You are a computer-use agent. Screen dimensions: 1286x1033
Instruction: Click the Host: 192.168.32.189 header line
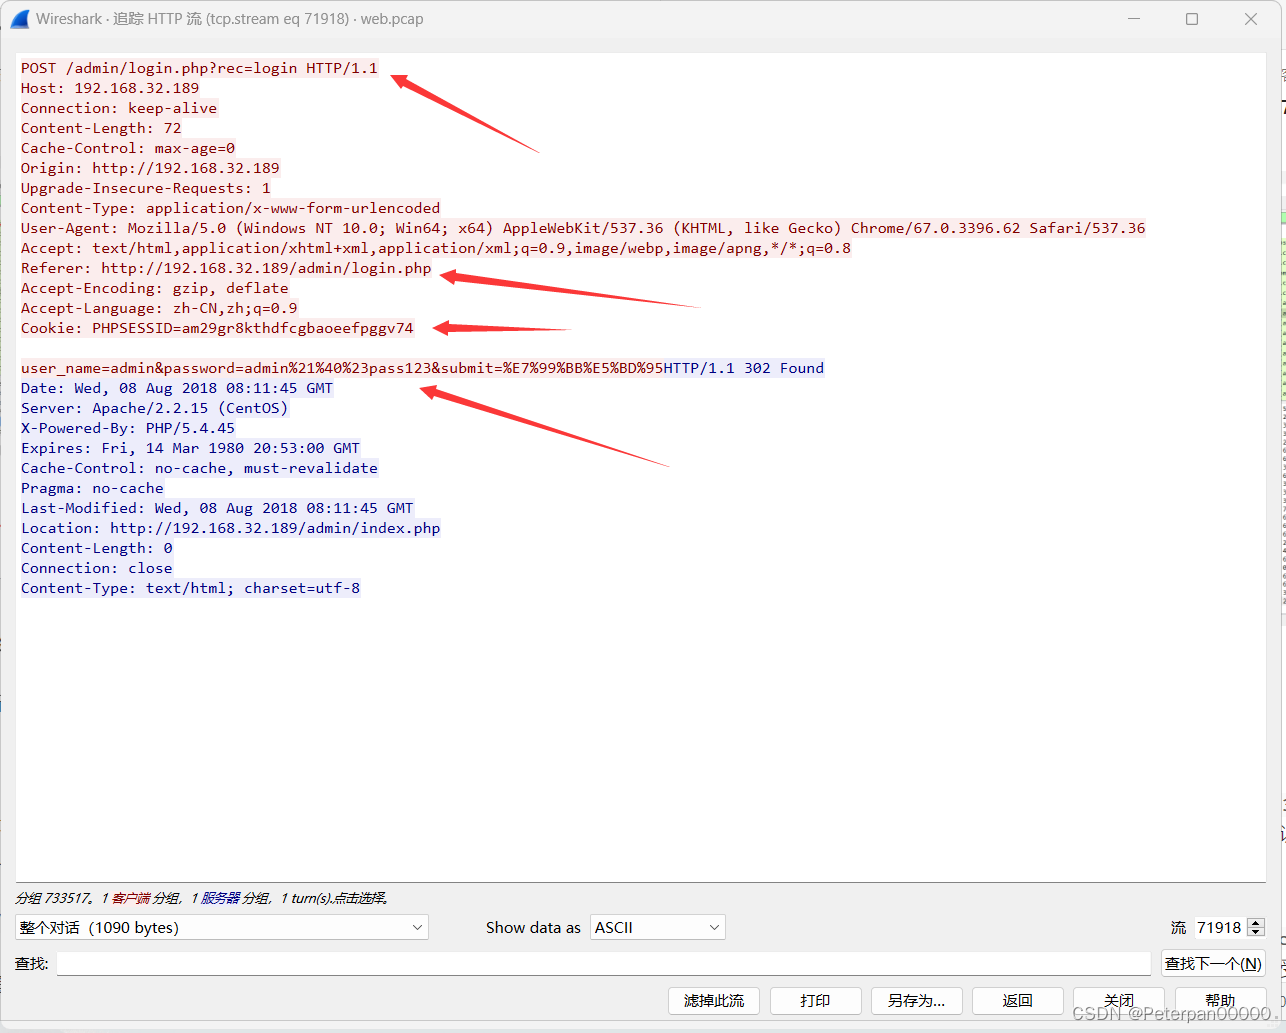pyautogui.click(x=110, y=88)
